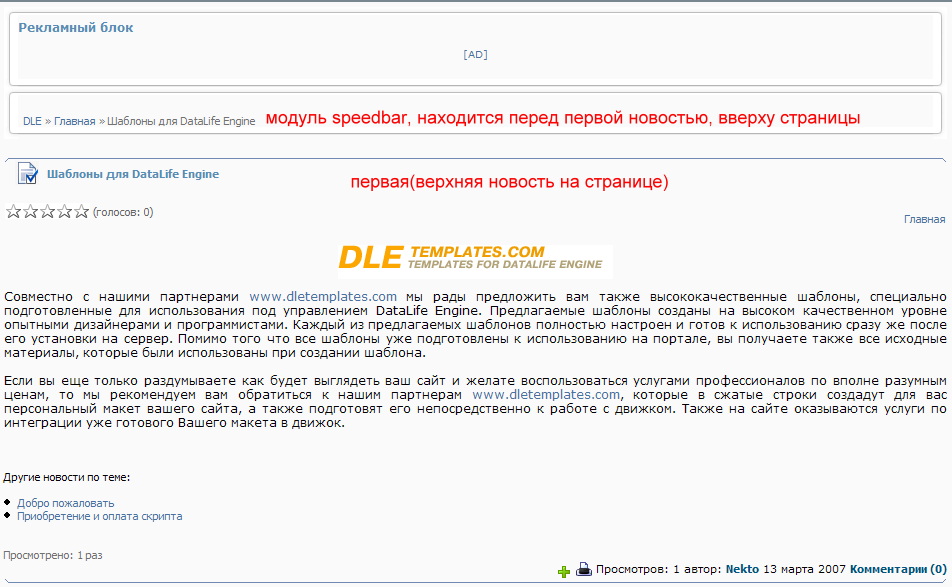Viewport: 952px width, 587px height.
Task: Open the Главная category link under the title
Action: click(924, 219)
